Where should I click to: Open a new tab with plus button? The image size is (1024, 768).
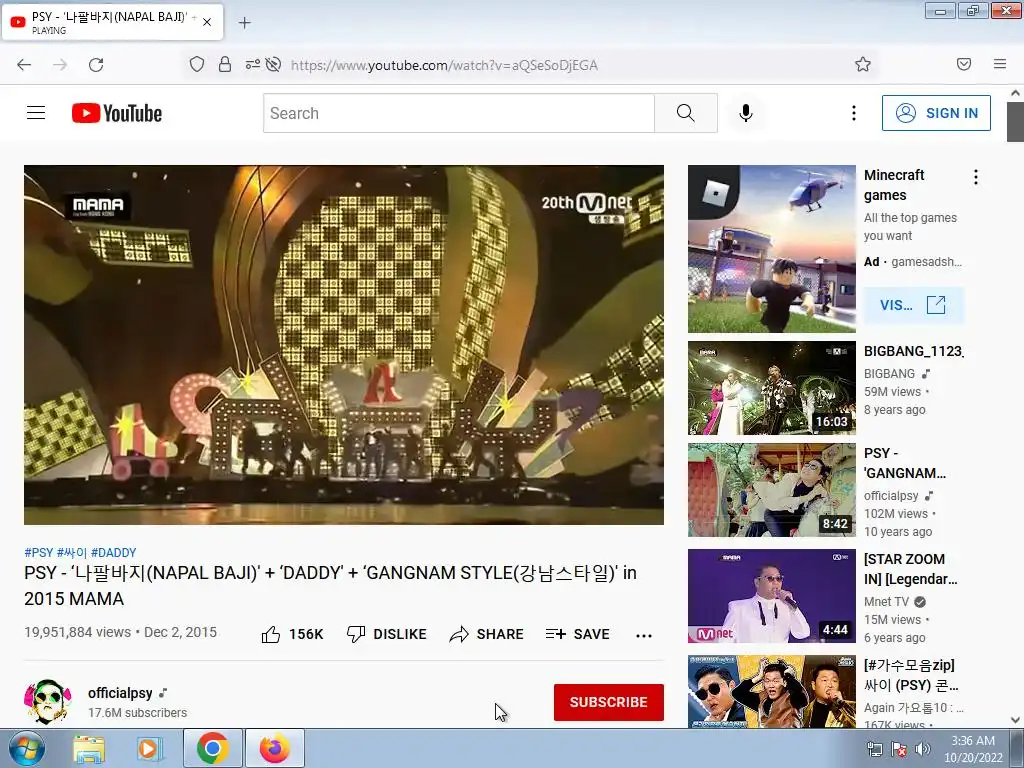coord(244,23)
